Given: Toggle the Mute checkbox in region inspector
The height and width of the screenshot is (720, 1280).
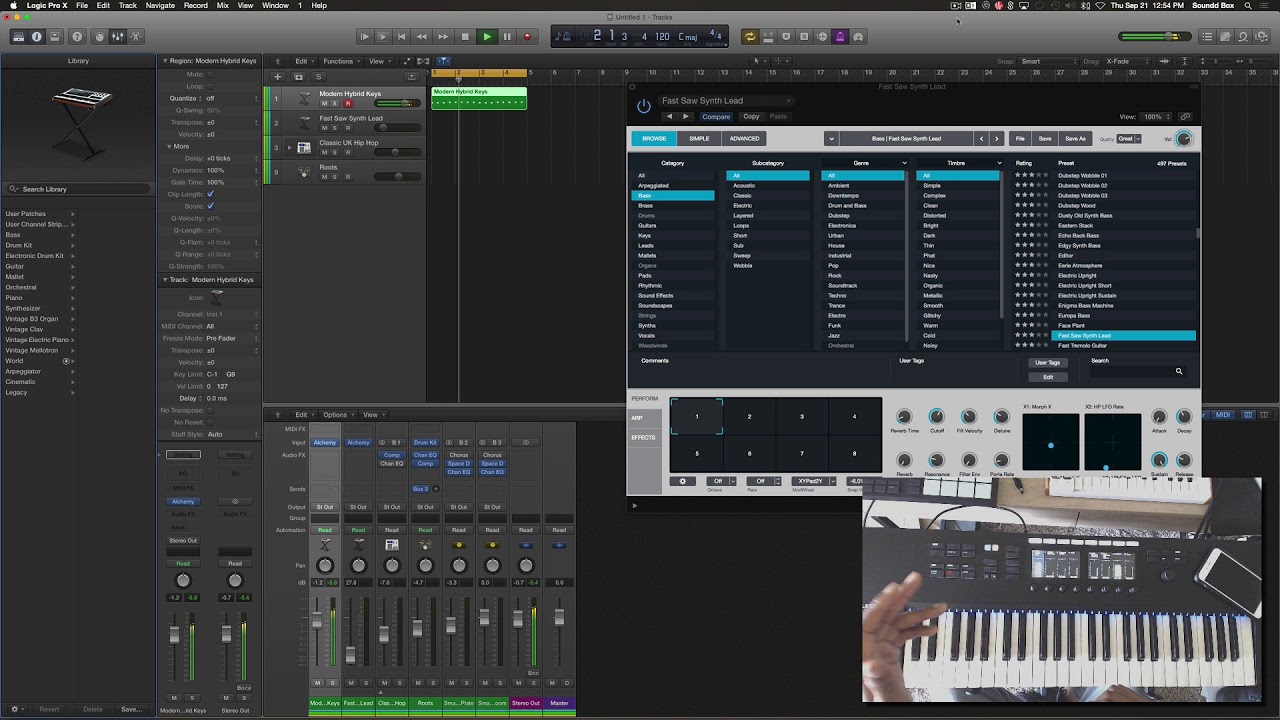Looking at the screenshot, I should [210, 74].
